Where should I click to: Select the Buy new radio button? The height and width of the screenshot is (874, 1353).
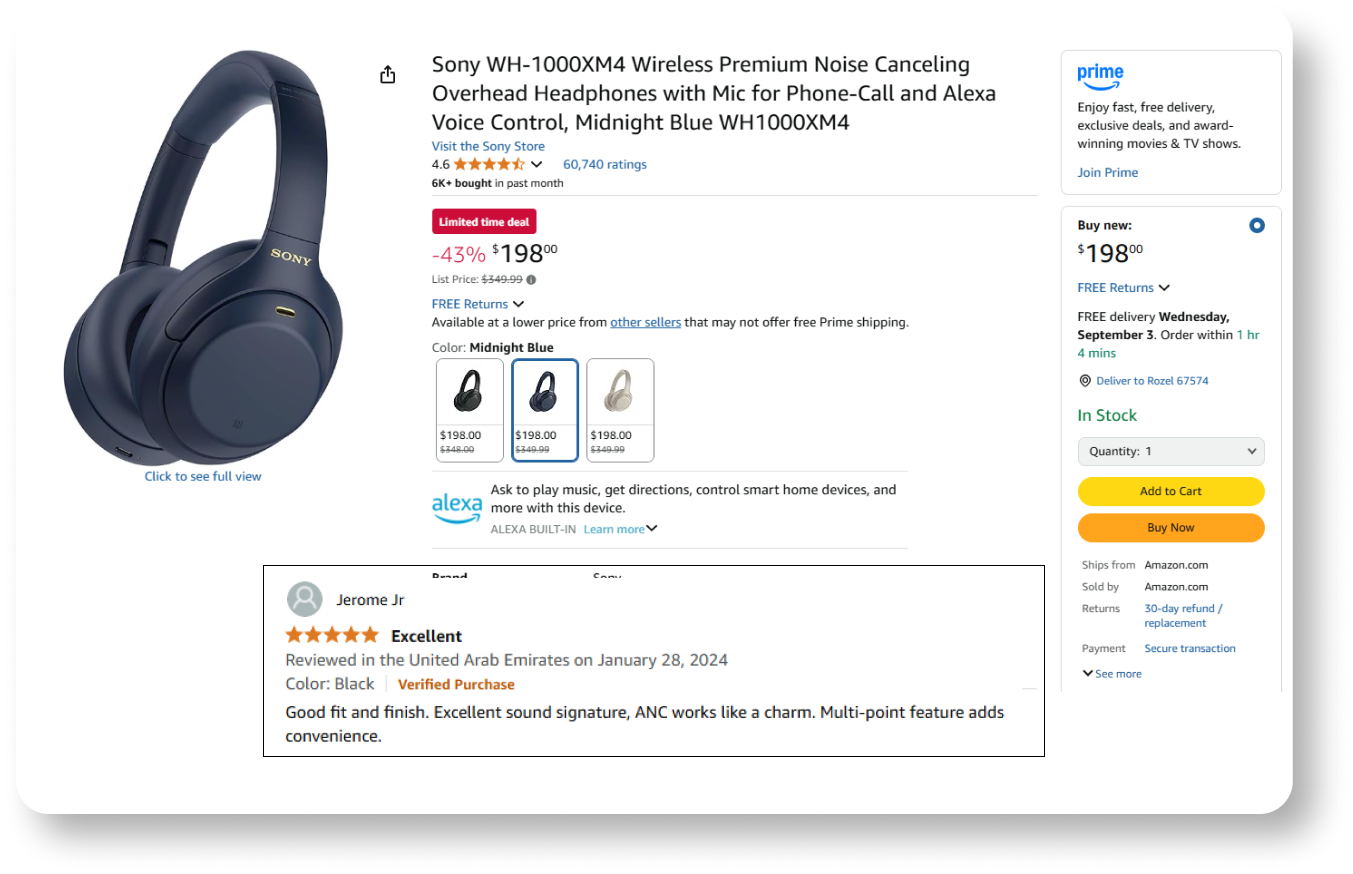[x=1256, y=226]
